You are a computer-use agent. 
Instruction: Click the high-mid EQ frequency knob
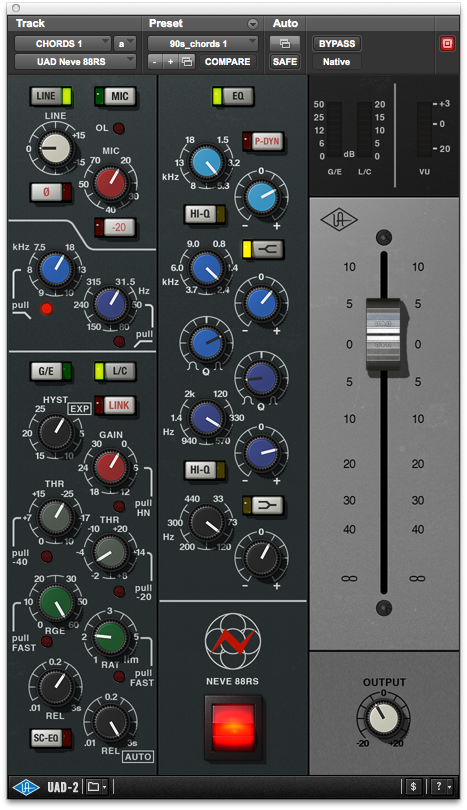pyautogui.click(x=207, y=269)
